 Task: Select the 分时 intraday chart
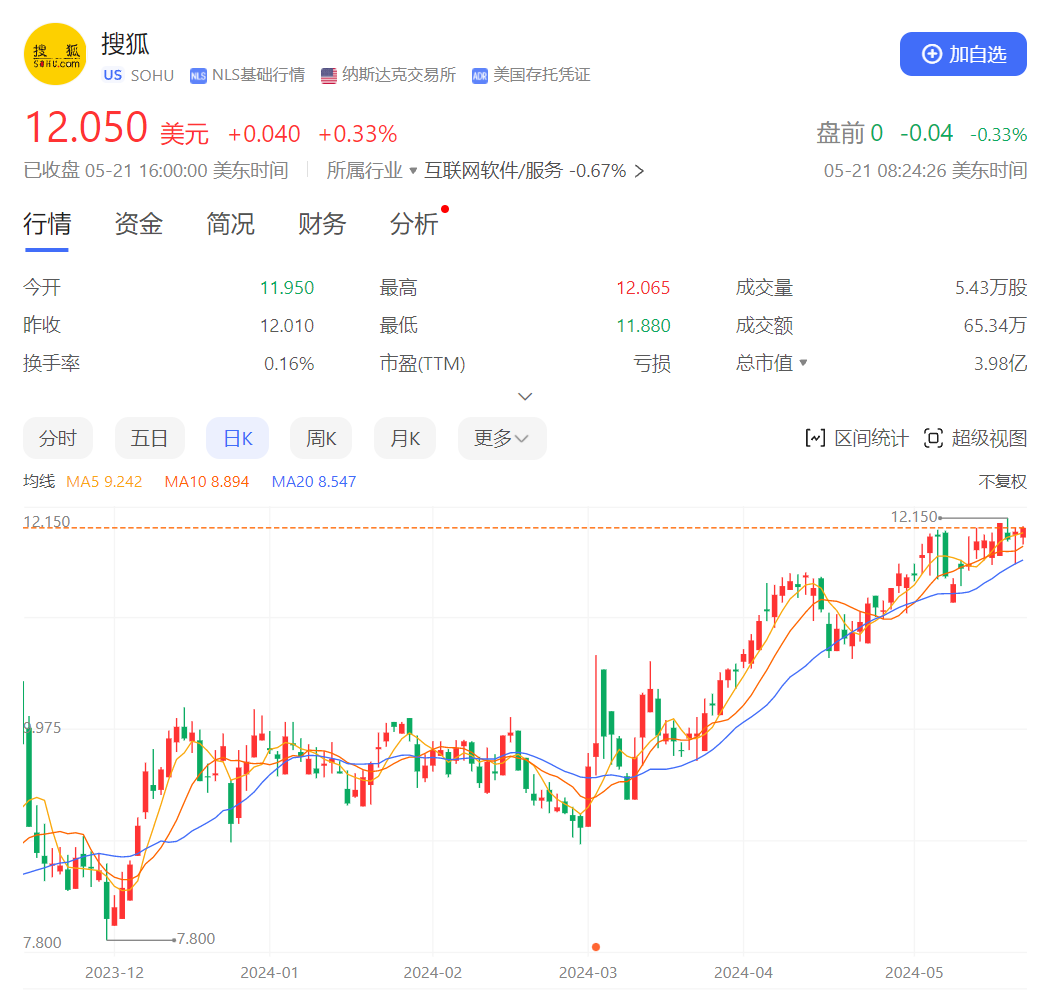58,438
